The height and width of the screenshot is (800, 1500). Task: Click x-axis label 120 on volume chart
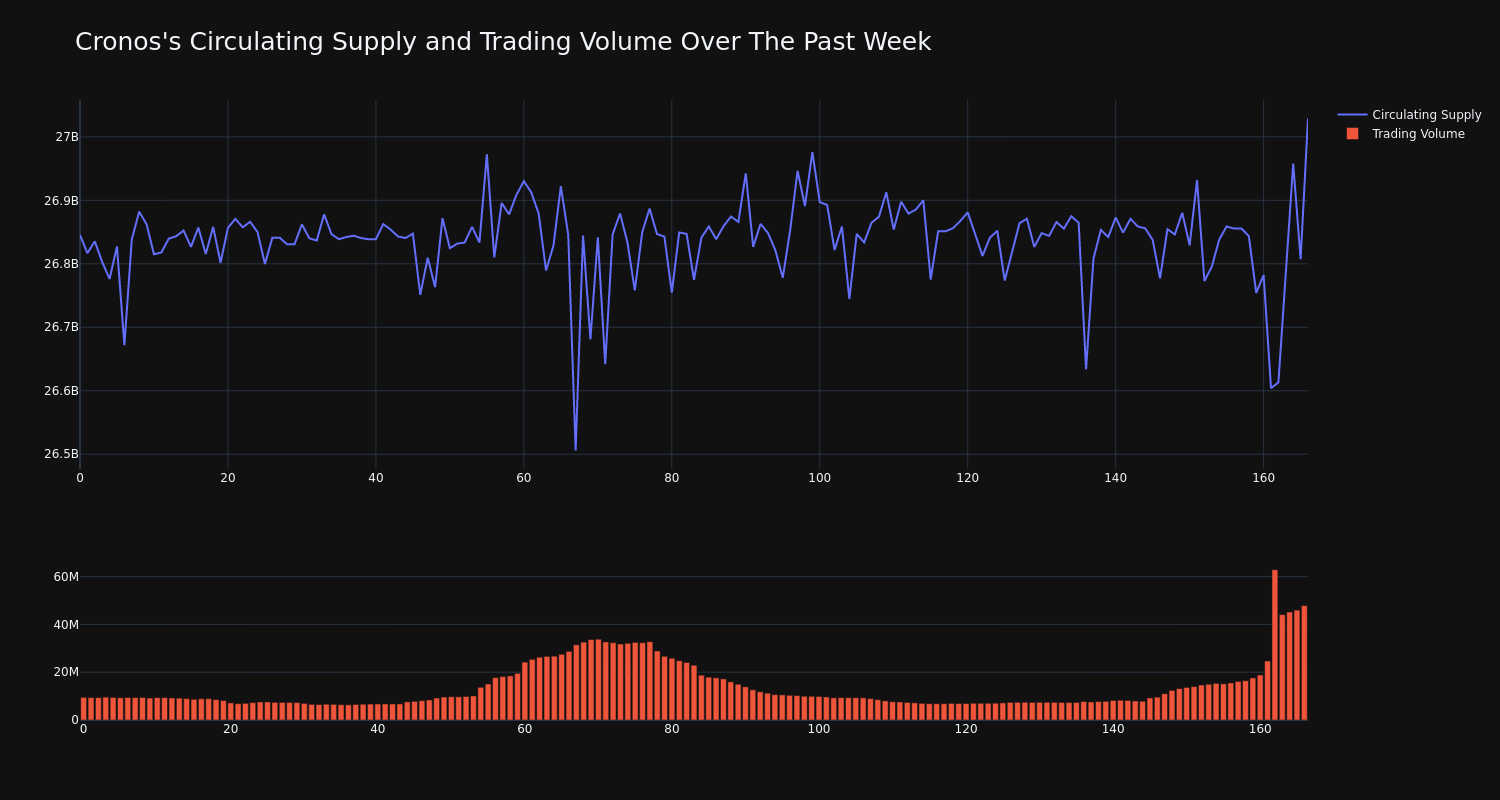(x=966, y=729)
